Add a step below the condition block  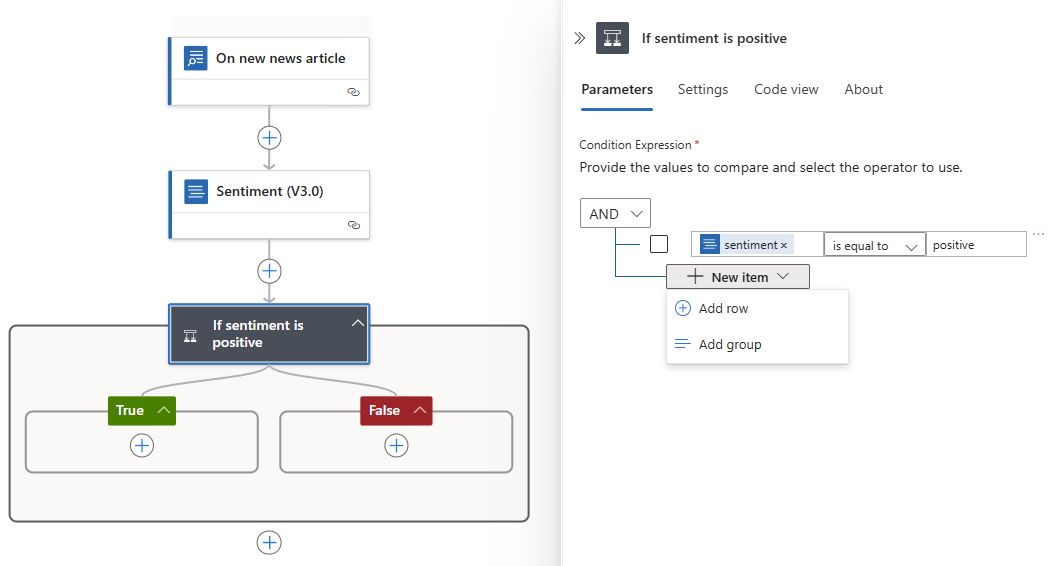coord(269,543)
